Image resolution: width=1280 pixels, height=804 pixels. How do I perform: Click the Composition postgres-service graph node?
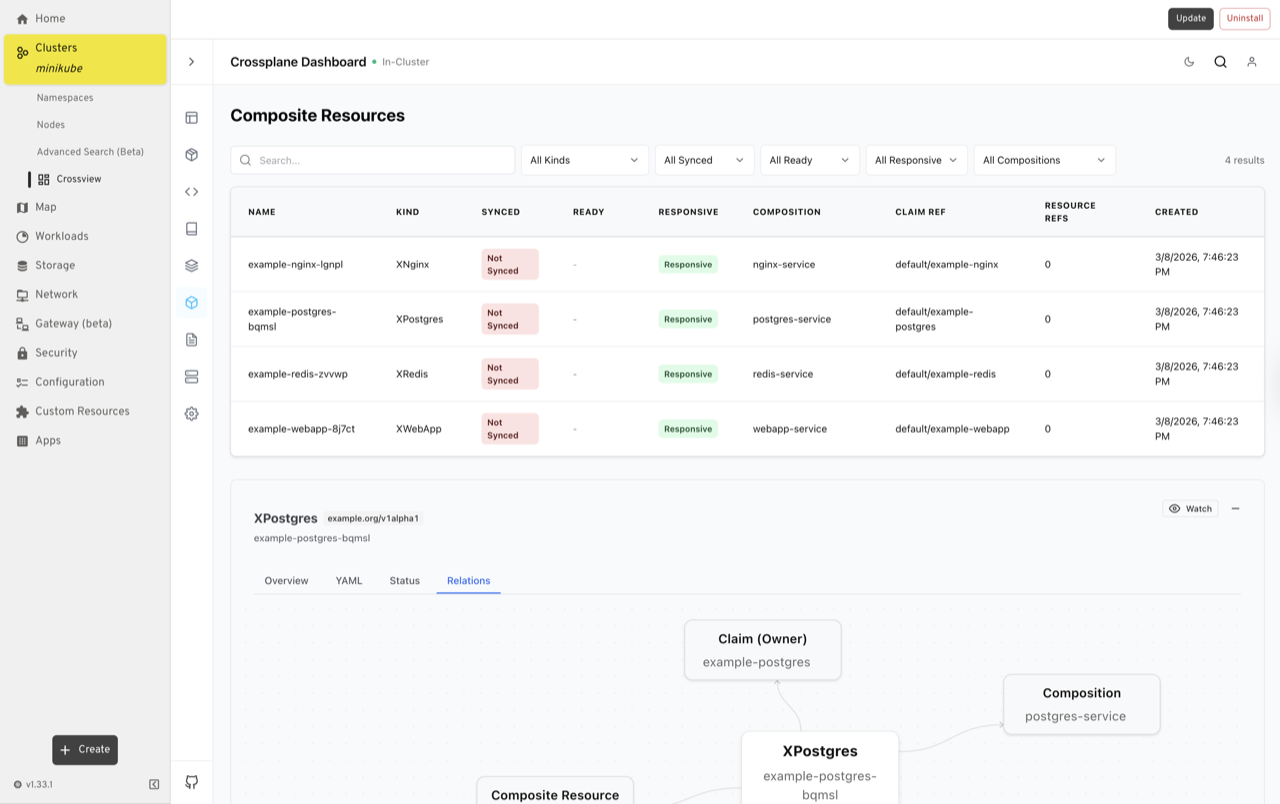click(x=1082, y=704)
